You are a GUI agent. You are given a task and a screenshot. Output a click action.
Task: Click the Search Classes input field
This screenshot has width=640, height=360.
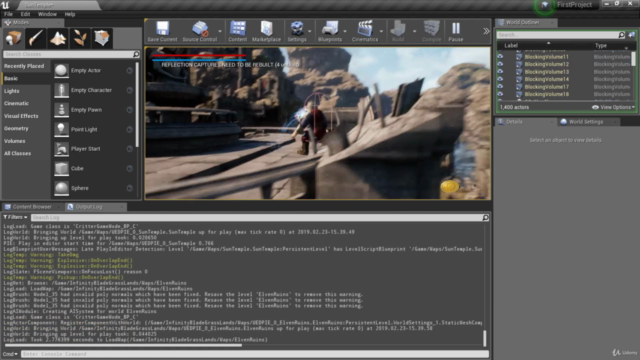71,54
